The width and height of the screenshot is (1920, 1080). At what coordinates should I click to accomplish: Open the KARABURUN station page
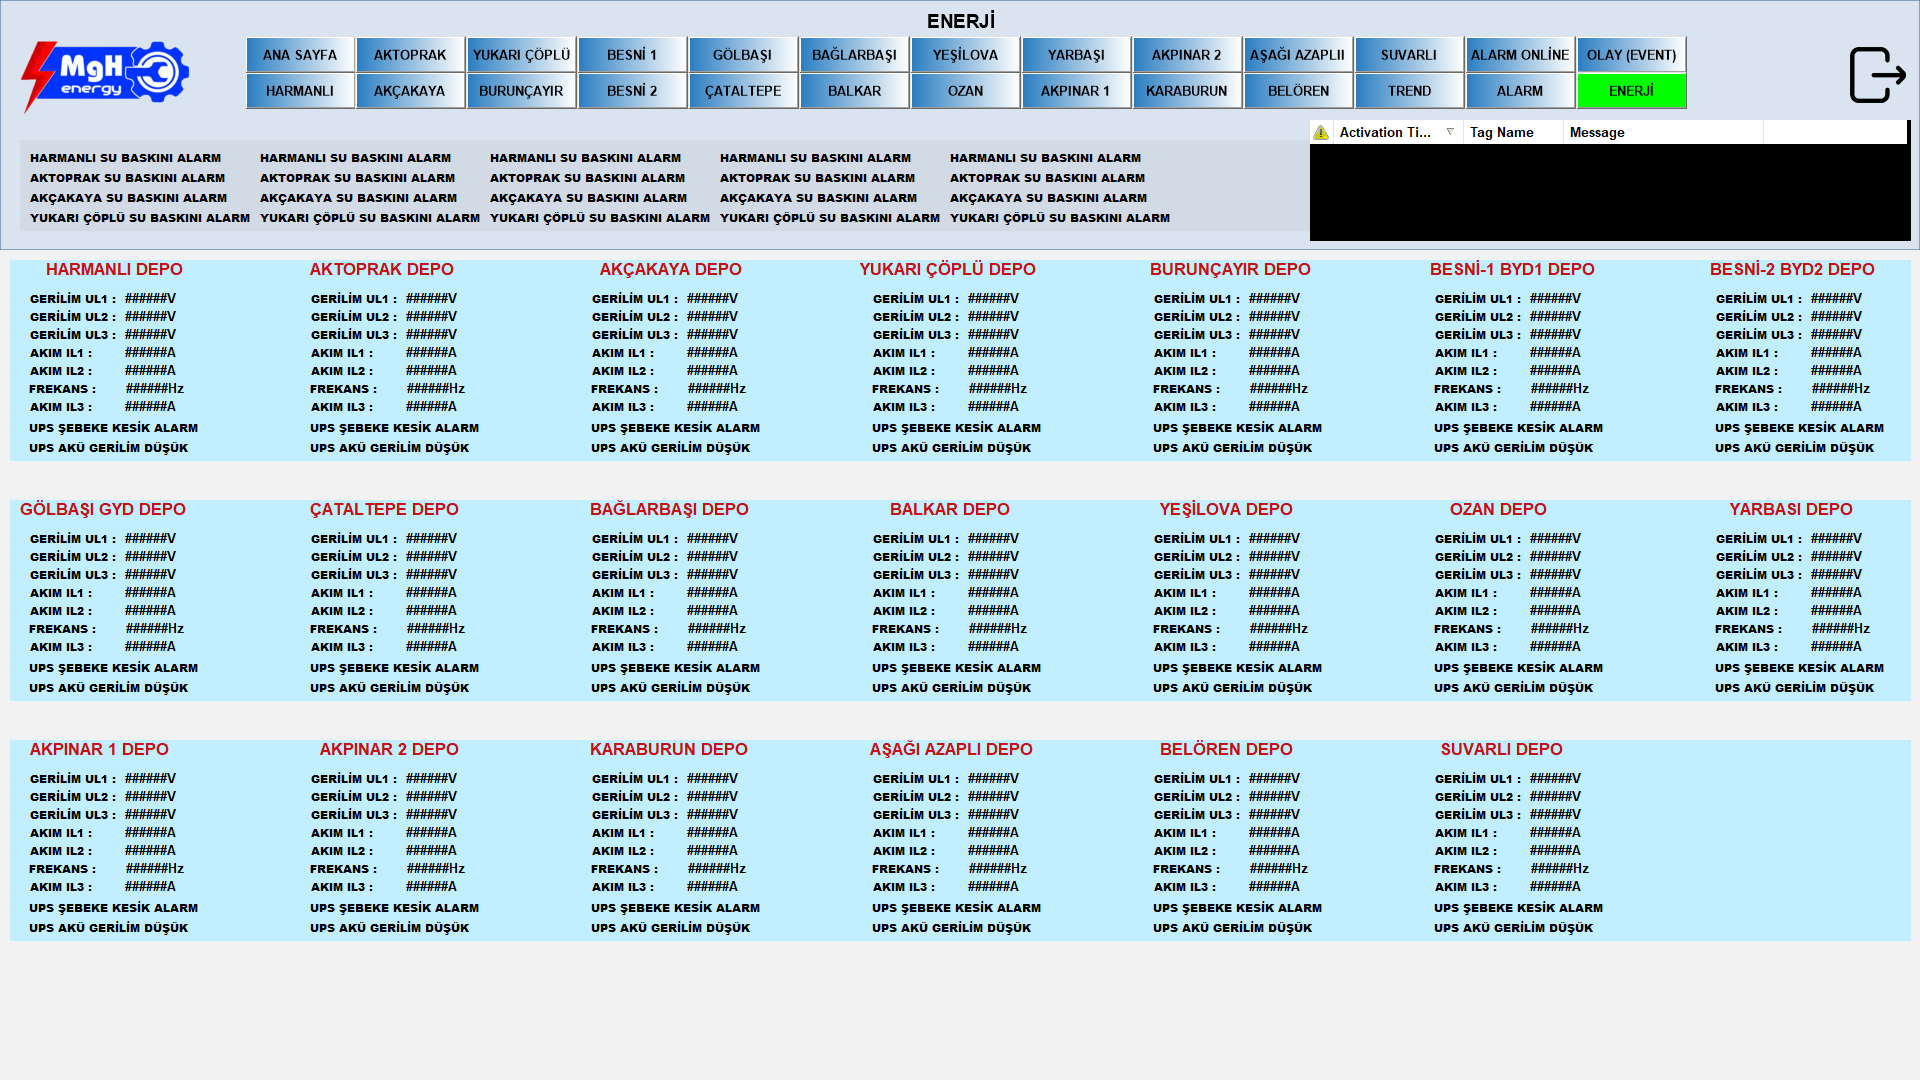click(1186, 91)
